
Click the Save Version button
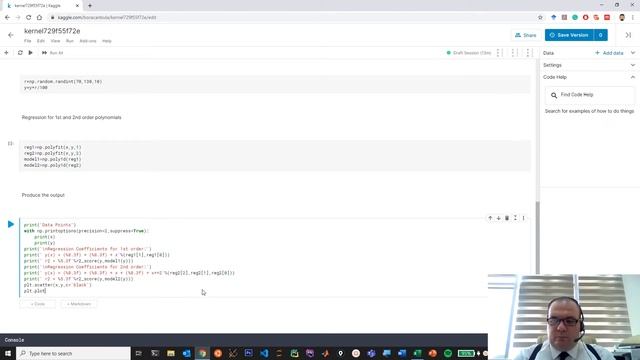569,35
